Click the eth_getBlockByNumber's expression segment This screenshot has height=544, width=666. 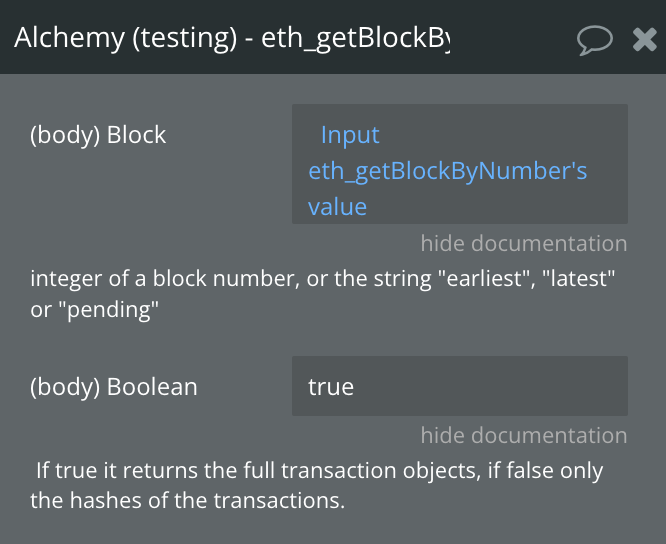[448, 171]
